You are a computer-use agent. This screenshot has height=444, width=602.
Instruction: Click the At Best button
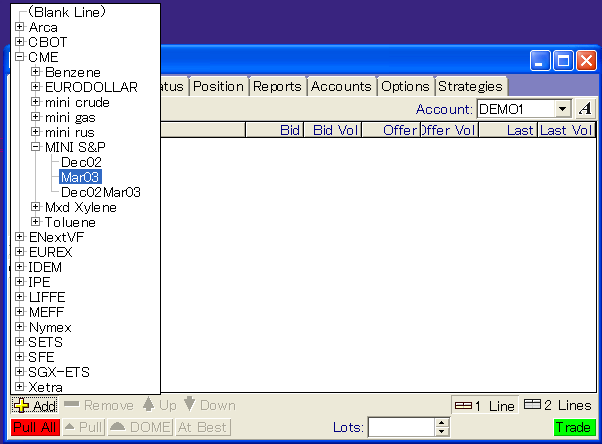[x=203, y=427]
